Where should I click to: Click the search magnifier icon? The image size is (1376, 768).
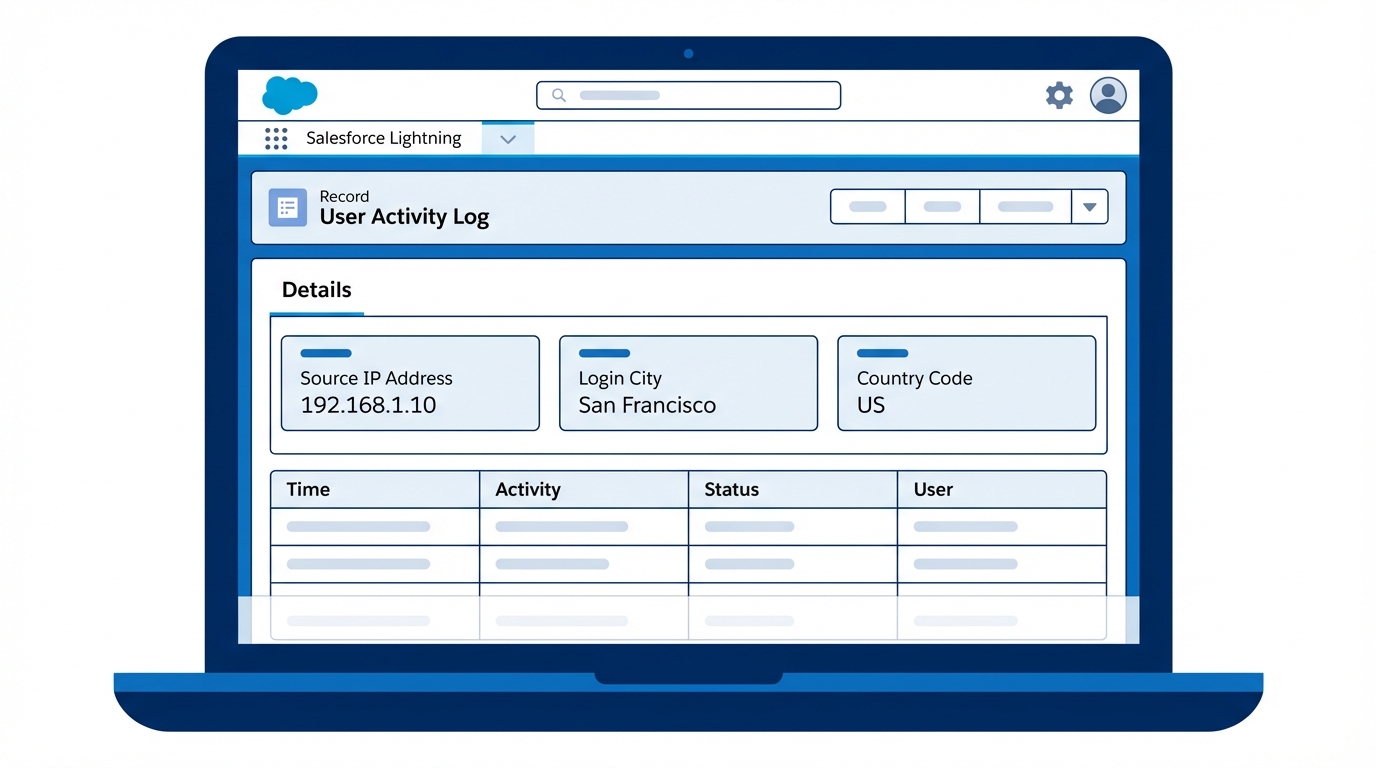tap(558, 95)
